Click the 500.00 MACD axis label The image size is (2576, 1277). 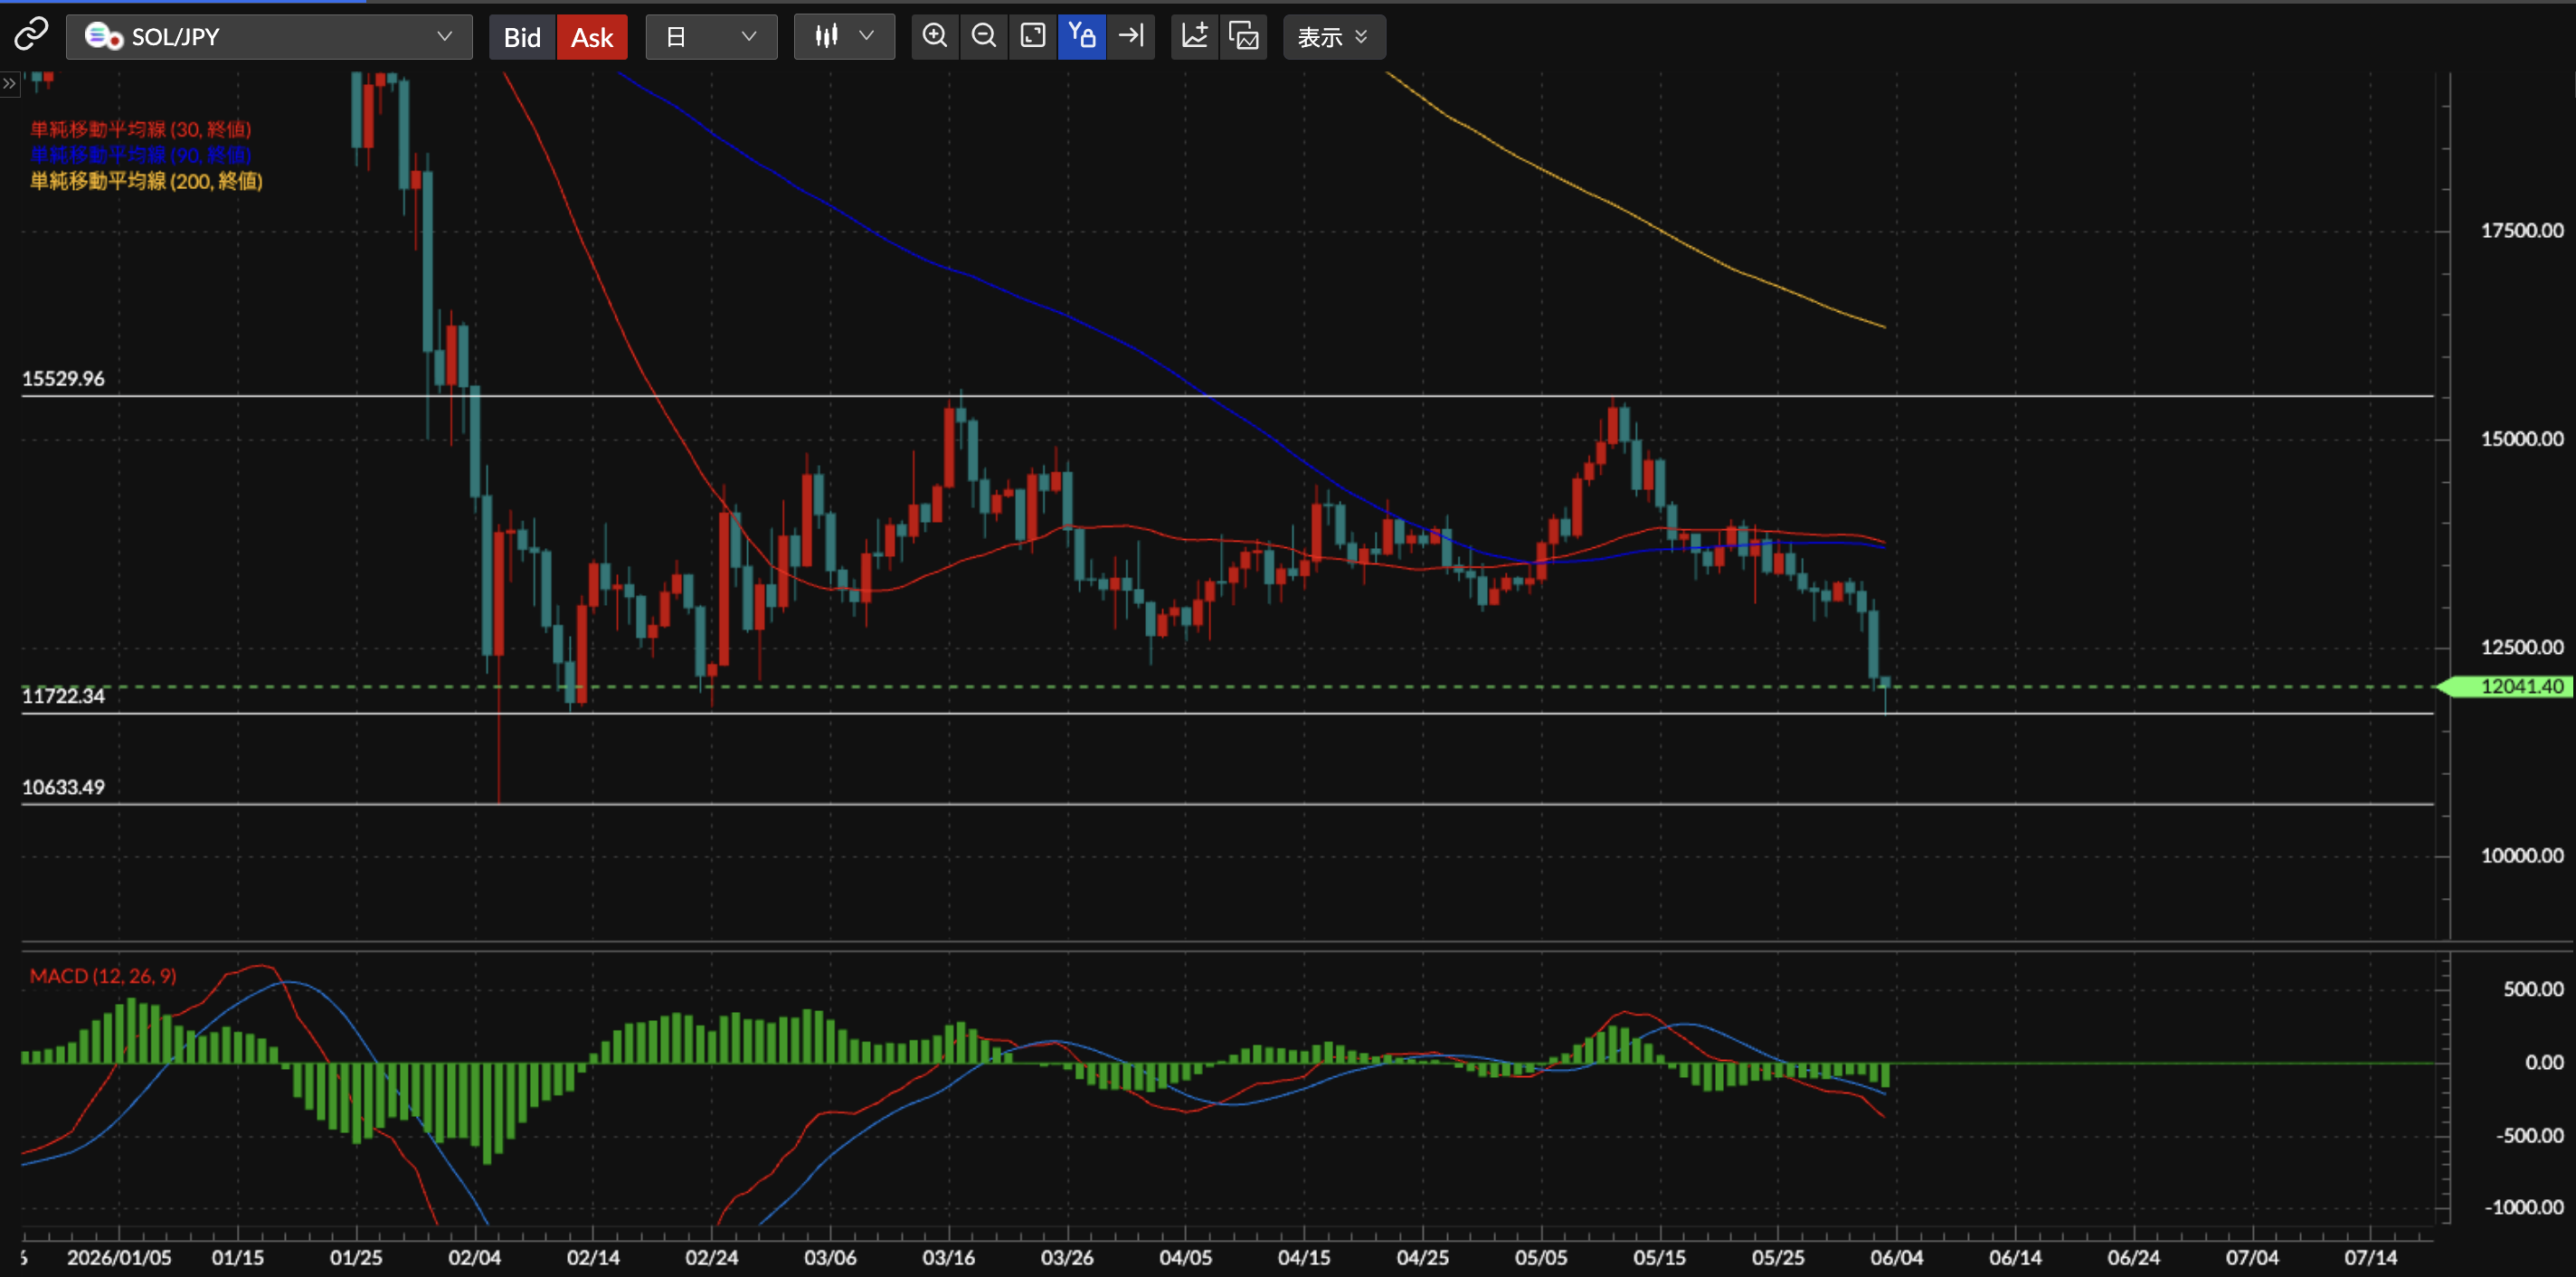2533,989
